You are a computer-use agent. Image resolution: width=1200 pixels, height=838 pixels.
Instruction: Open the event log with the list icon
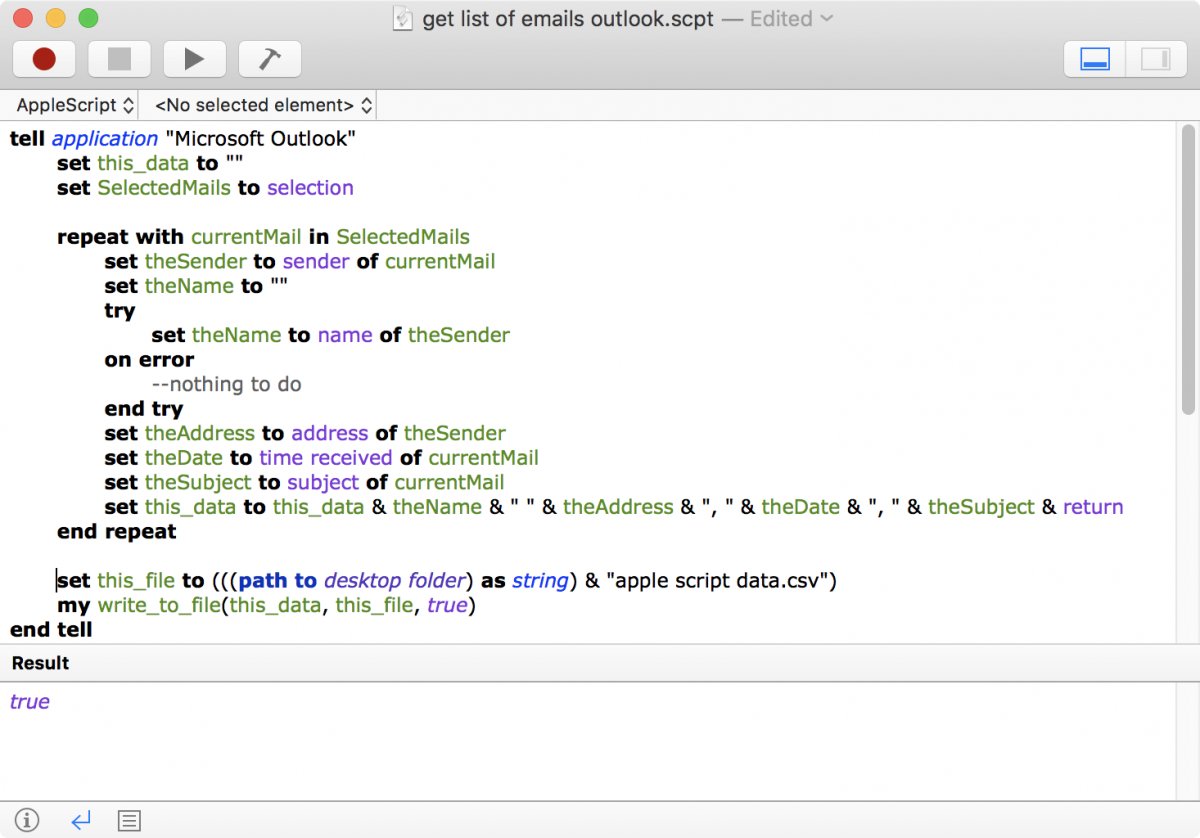click(x=129, y=821)
